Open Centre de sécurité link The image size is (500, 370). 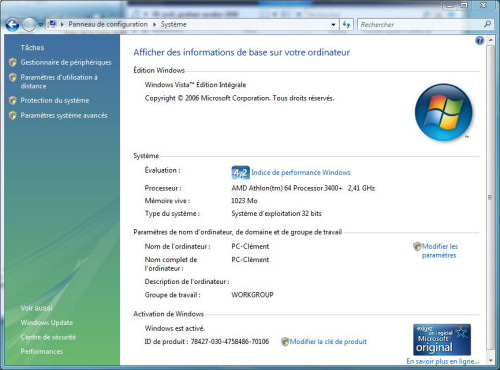[48, 337]
